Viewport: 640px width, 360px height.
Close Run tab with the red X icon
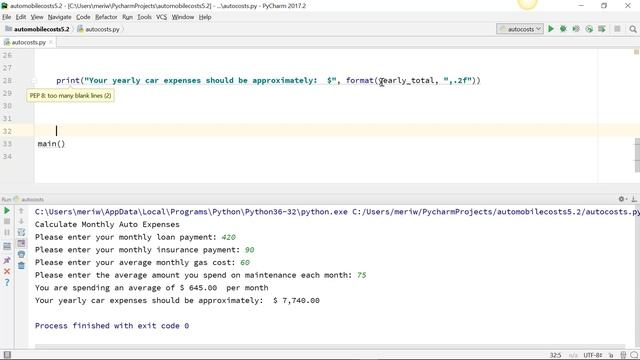[7, 271]
